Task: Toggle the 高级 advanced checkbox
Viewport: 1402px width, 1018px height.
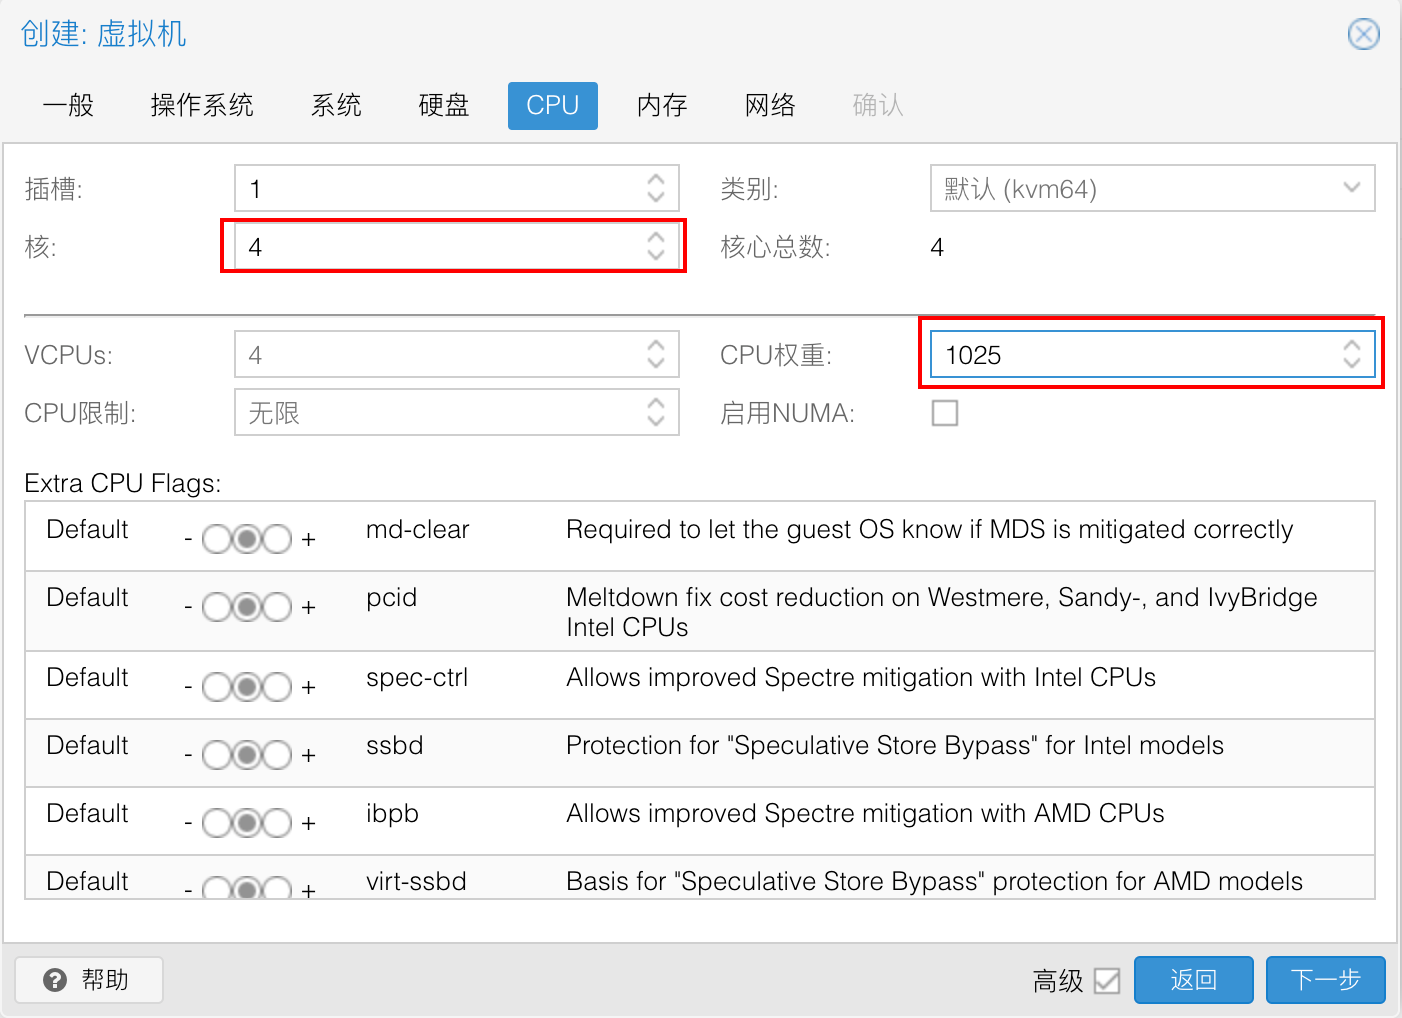Action: (1106, 981)
